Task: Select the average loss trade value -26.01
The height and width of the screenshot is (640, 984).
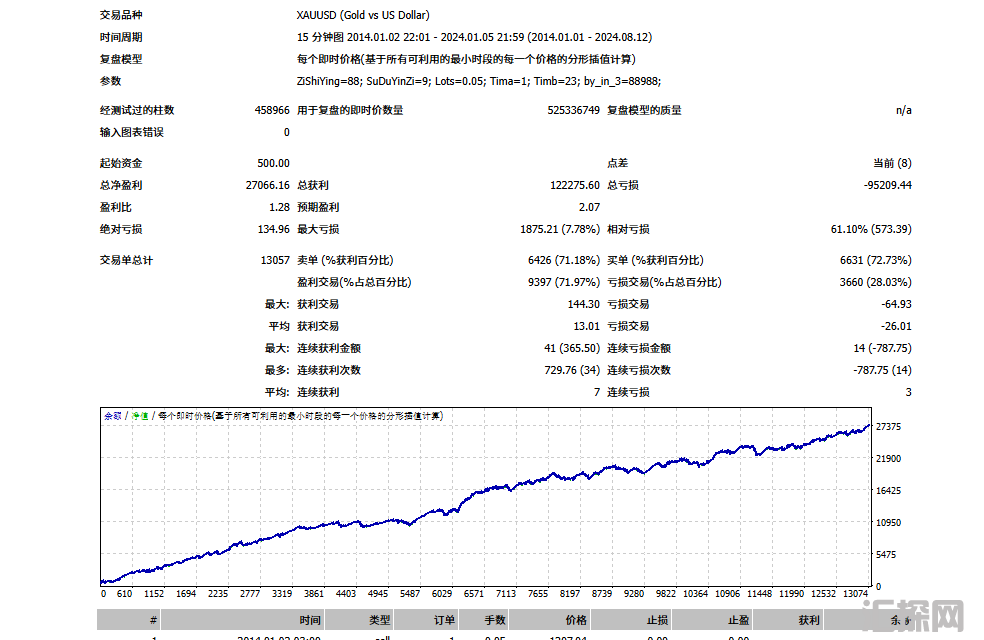Action: coord(896,326)
